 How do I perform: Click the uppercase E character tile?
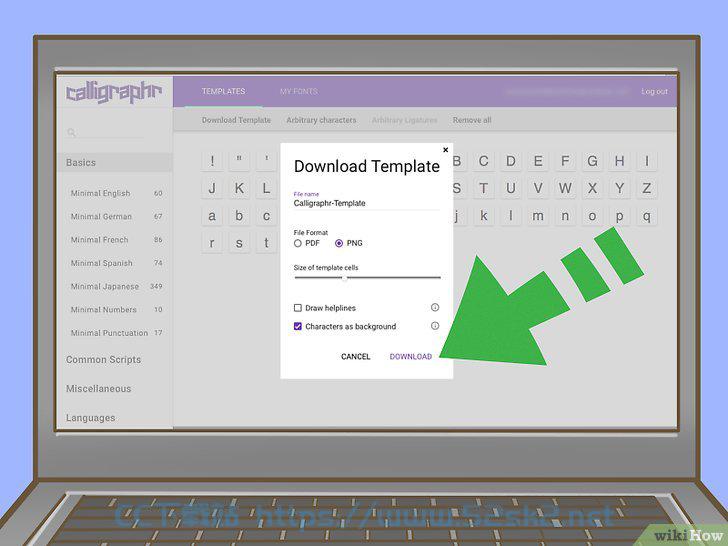538,161
